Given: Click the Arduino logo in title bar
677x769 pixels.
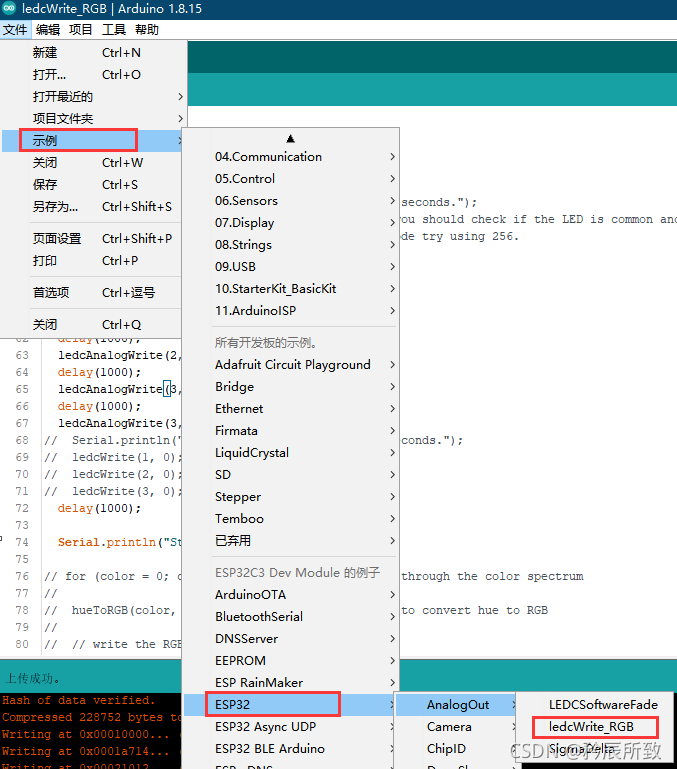Looking at the screenshot, I should (9, 8).
